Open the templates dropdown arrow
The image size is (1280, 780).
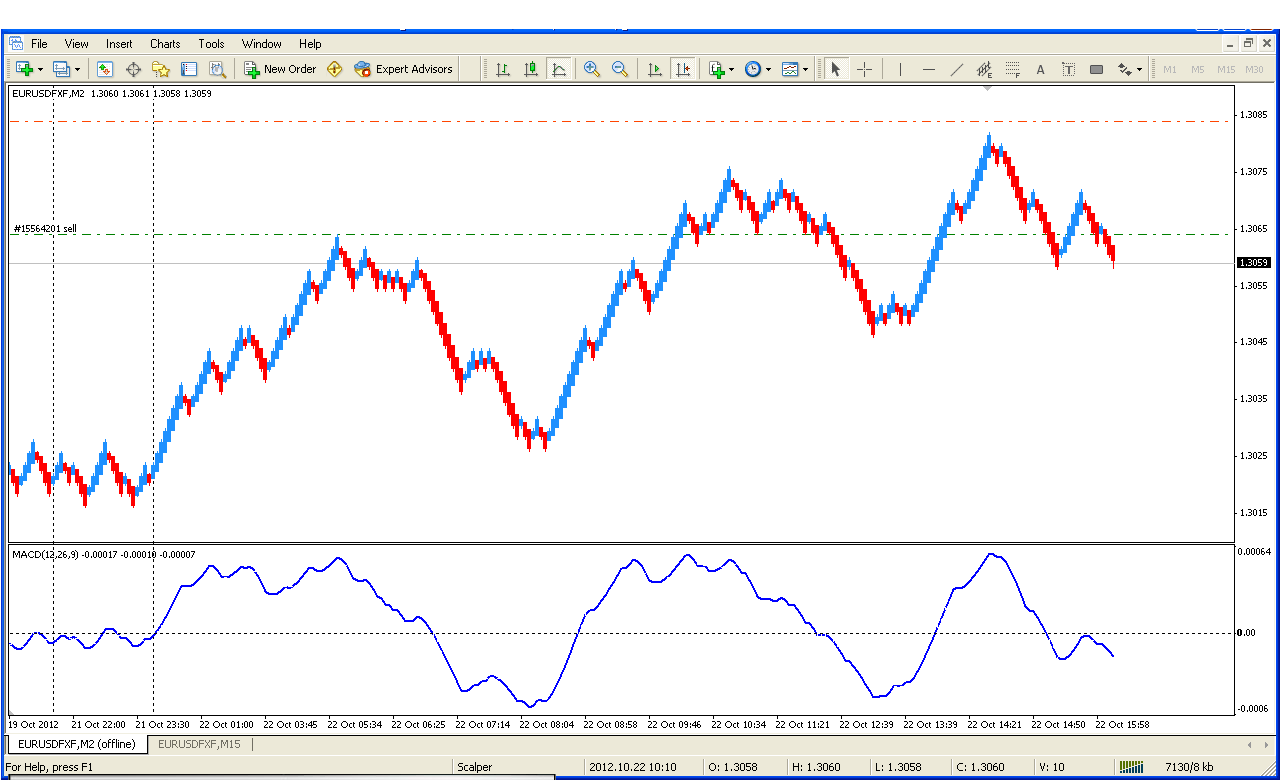coord(806,69)
